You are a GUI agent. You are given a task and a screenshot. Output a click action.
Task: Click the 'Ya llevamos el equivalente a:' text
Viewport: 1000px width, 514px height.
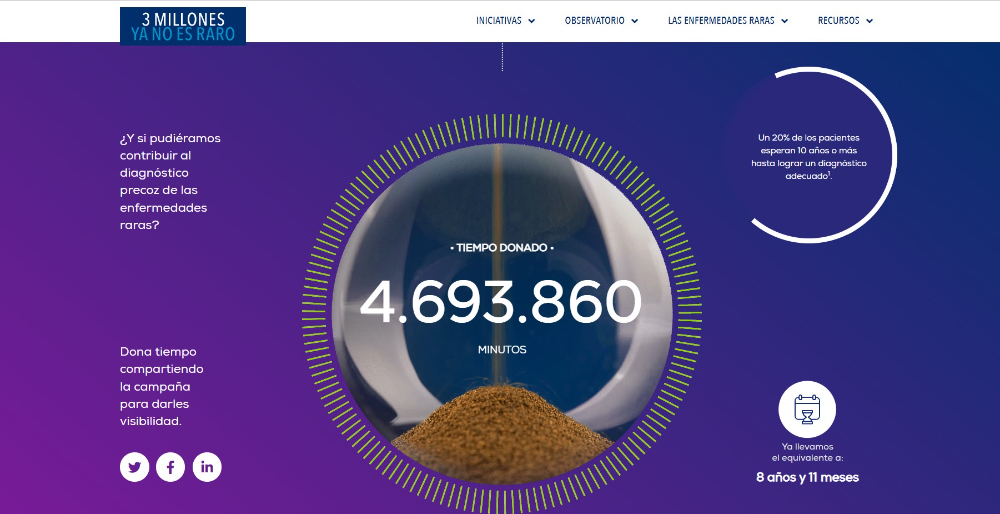tap(807, 452)
